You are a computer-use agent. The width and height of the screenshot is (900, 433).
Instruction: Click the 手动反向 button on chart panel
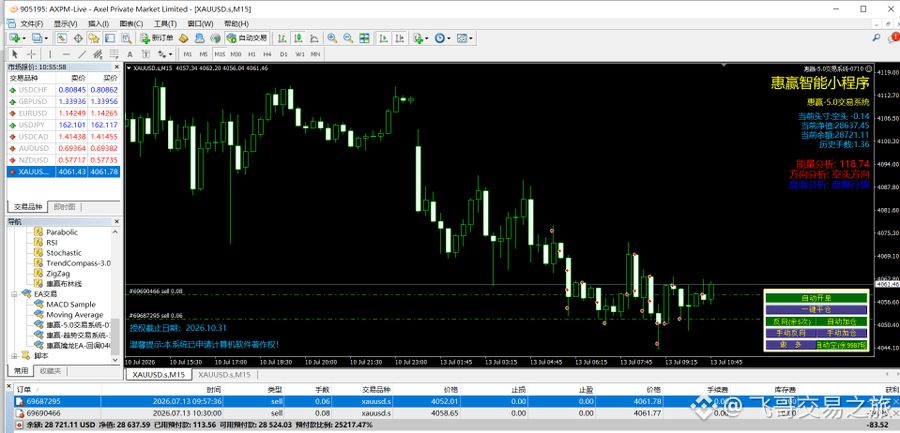tap(790, 333)
